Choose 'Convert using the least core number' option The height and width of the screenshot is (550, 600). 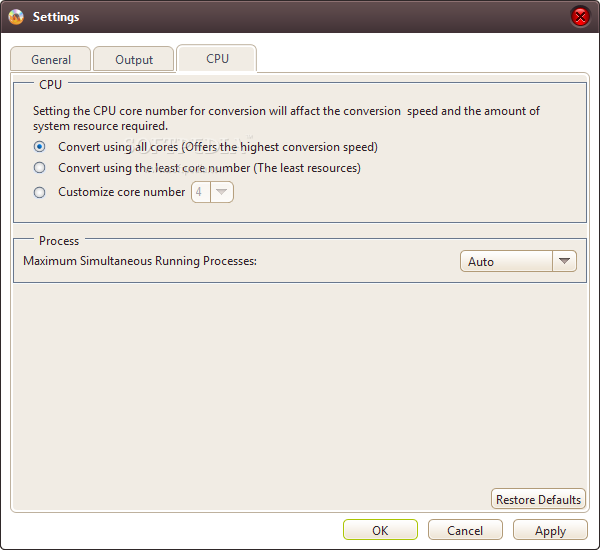click(39, 168)
